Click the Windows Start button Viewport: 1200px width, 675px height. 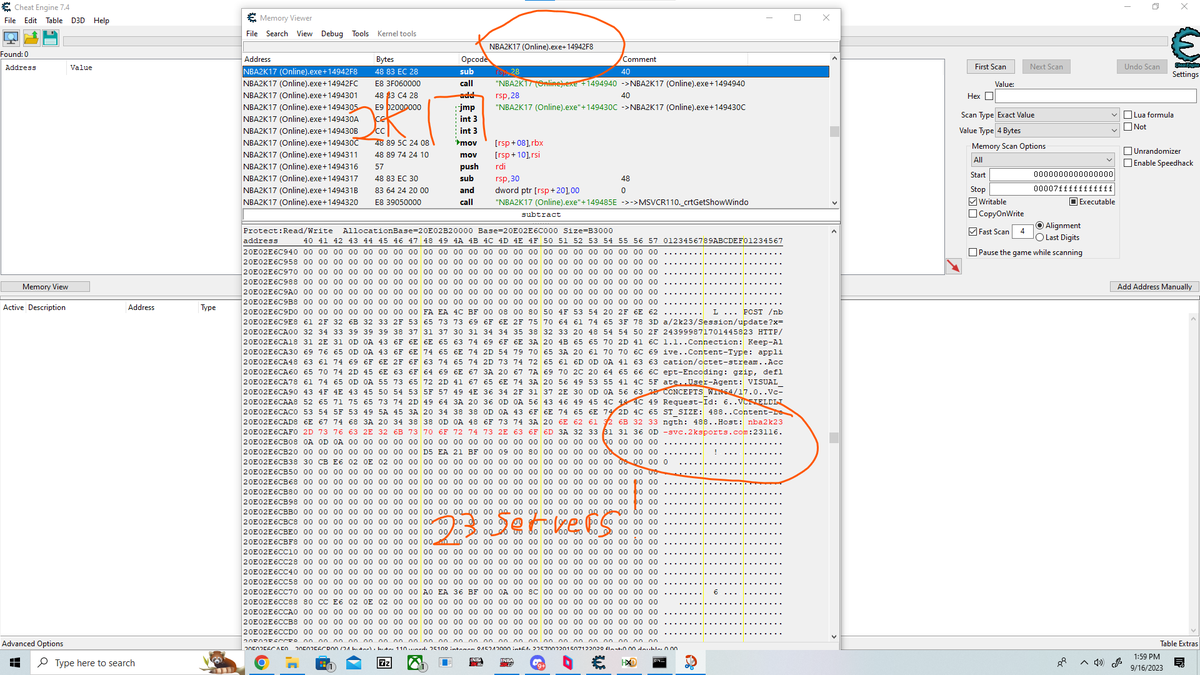14,663
